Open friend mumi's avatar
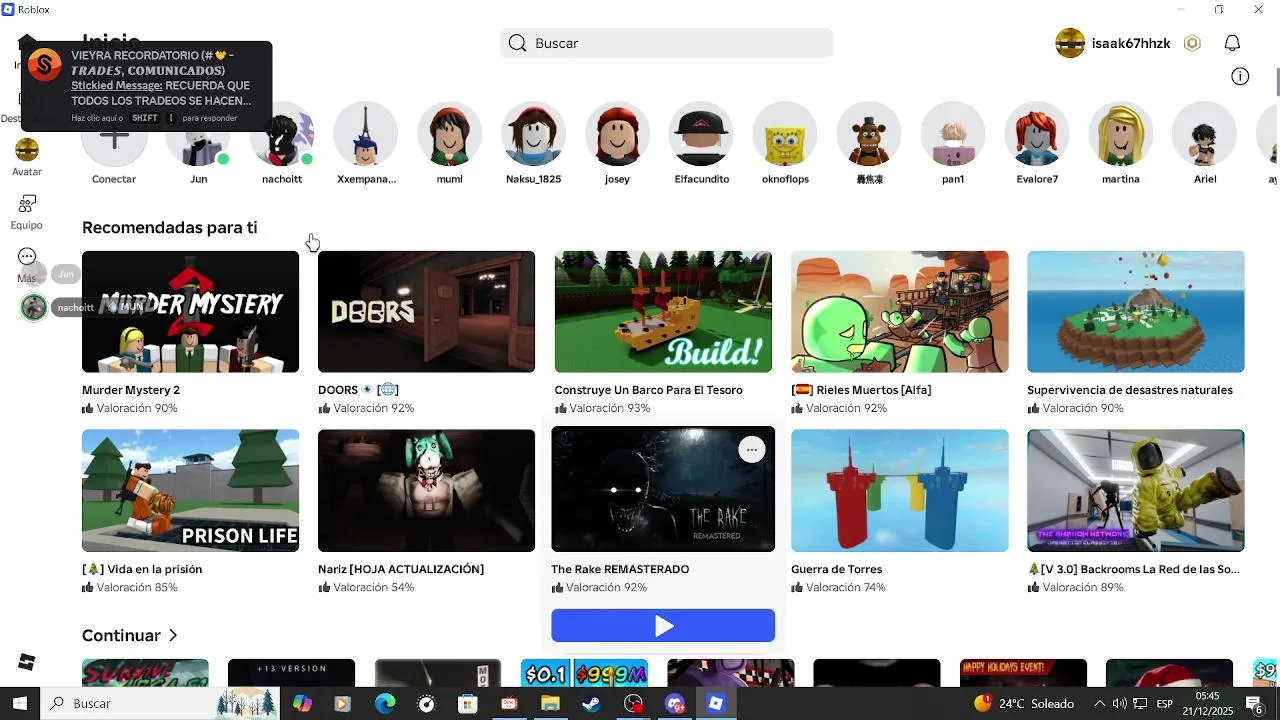Screen dimensions: 1280x720 pyautogui.click(x=450, y=135)
